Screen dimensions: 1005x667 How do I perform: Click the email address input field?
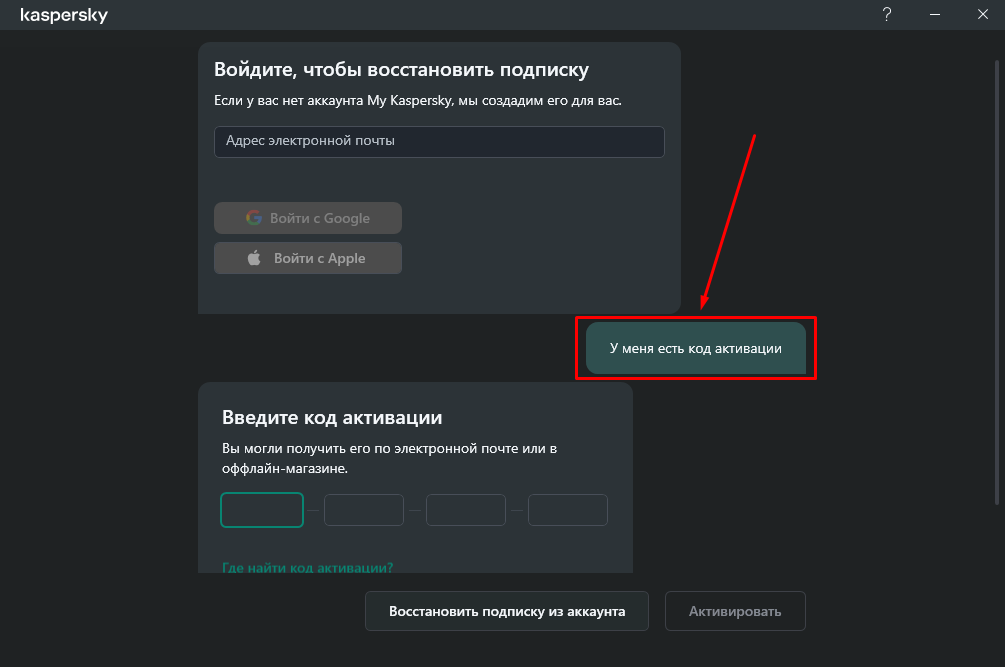coord(439,142)
